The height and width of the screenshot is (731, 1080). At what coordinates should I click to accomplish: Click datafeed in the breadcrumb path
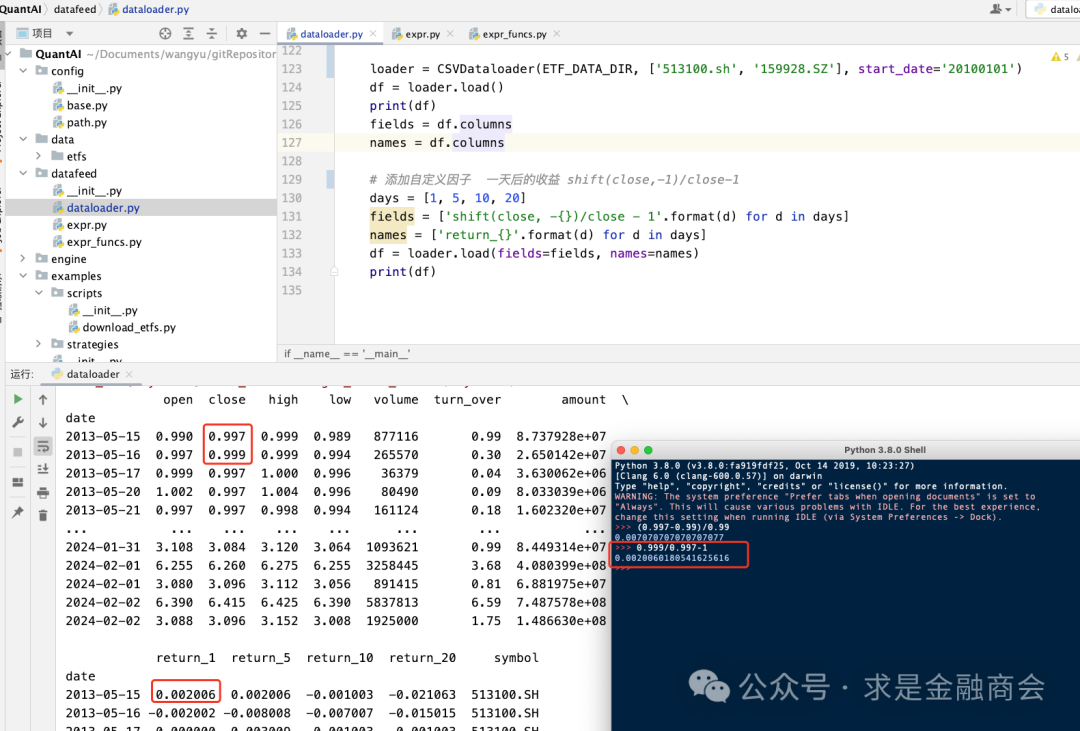coord(75,9)
